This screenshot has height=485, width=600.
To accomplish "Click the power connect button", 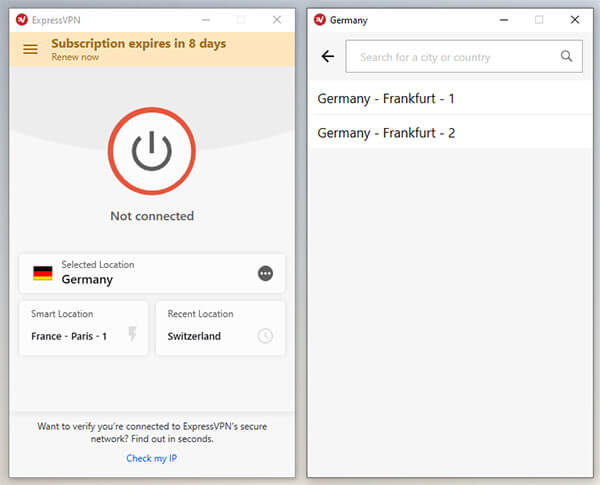I will (152, 151).
